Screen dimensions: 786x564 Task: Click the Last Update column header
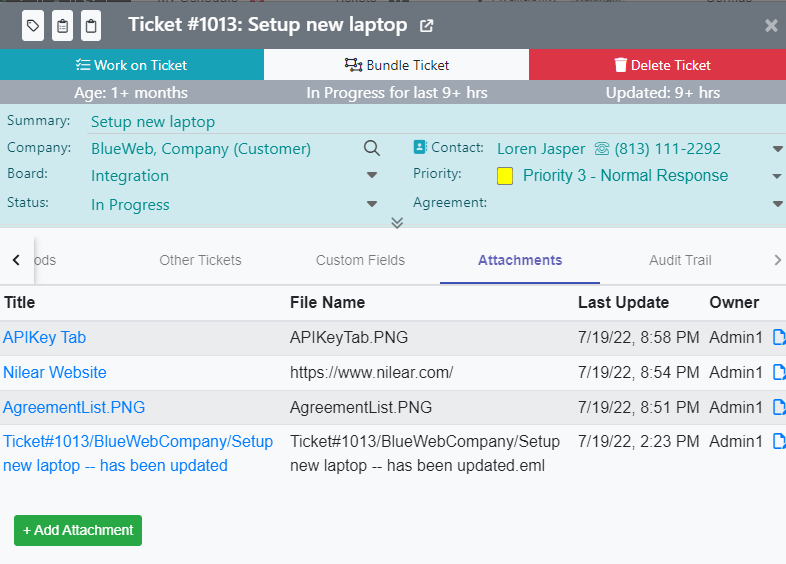[x=623, y=302]
